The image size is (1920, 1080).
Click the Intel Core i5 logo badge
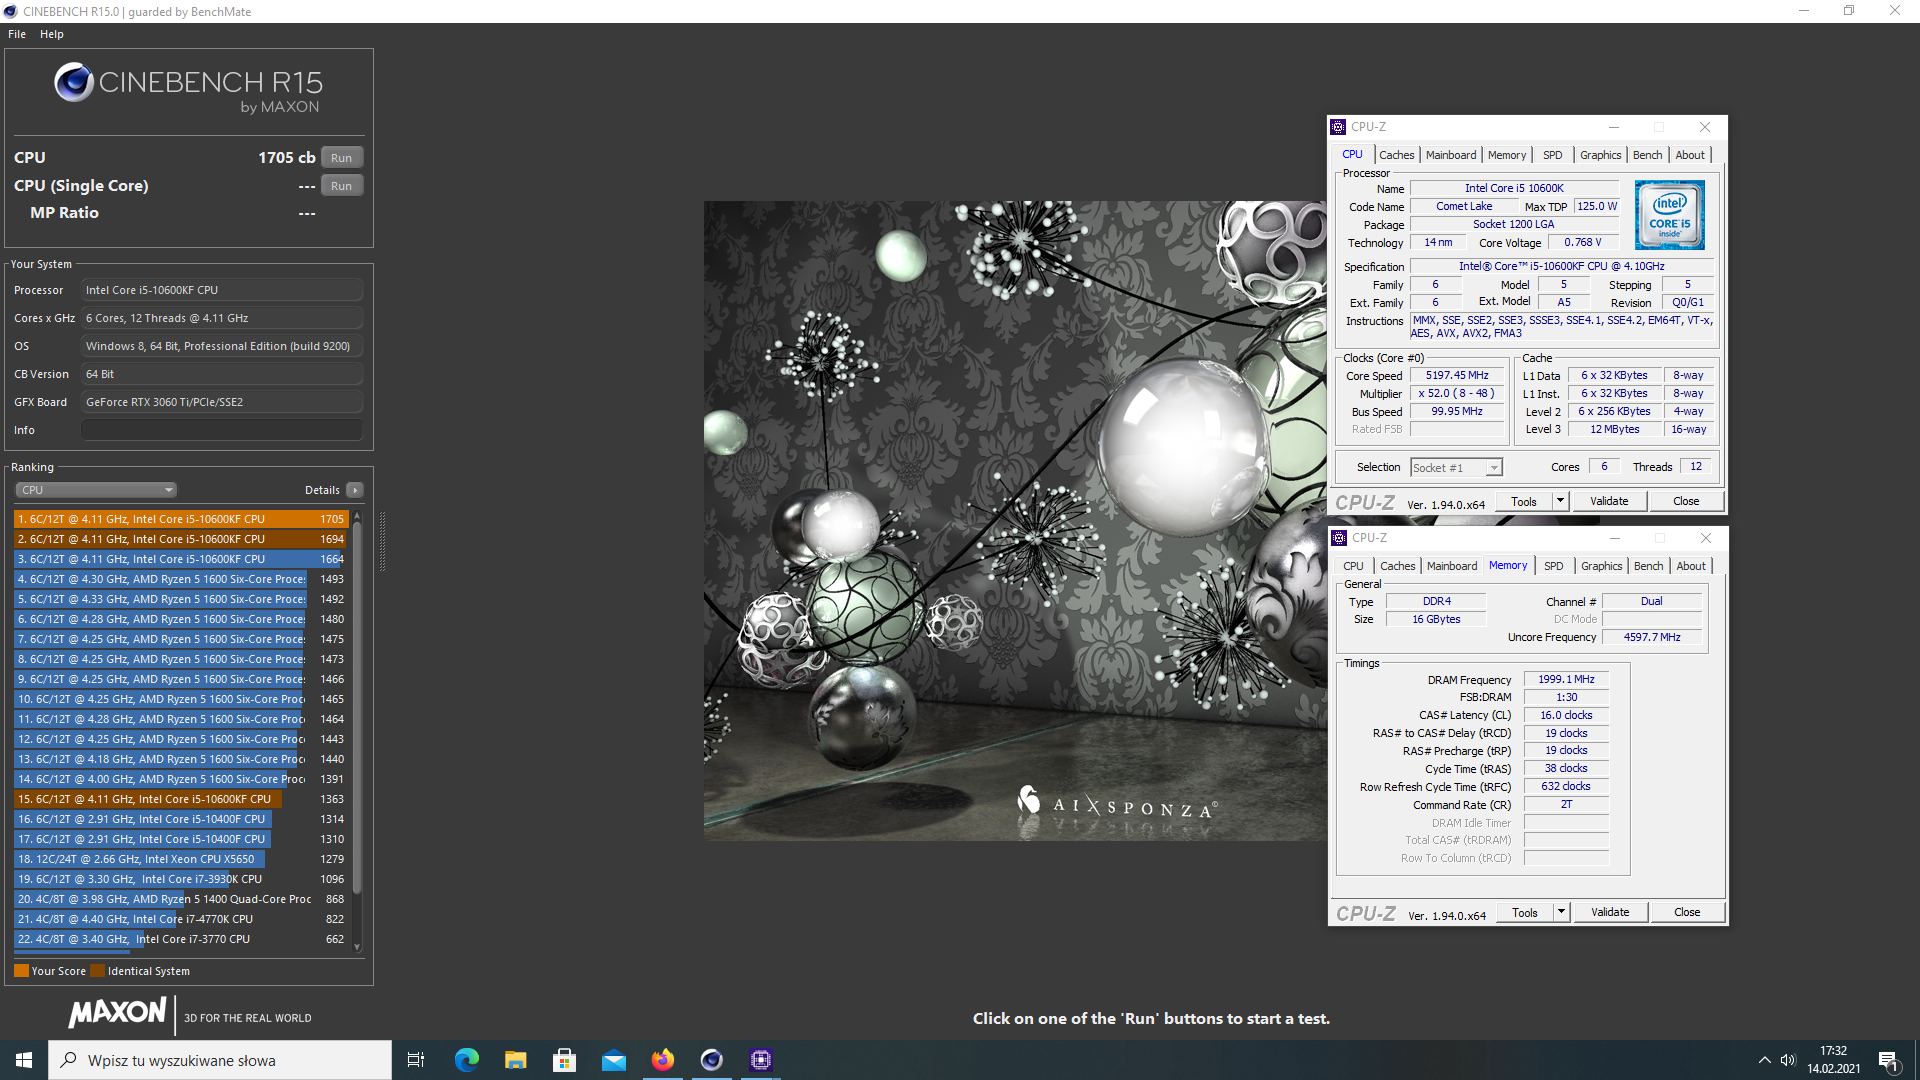tap(1669, 215)
